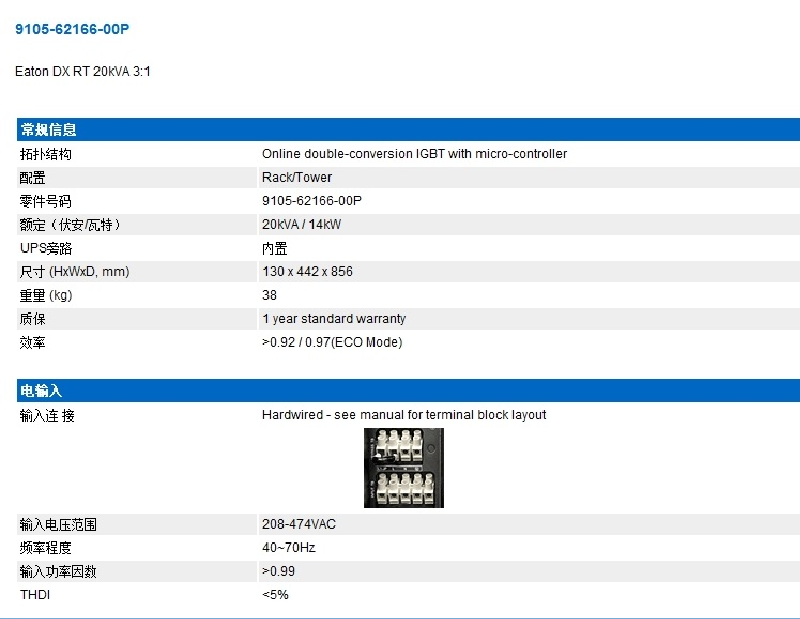Click the '40~70Hz' frequency value
The image size is (800, 619).
click(289, 548)
